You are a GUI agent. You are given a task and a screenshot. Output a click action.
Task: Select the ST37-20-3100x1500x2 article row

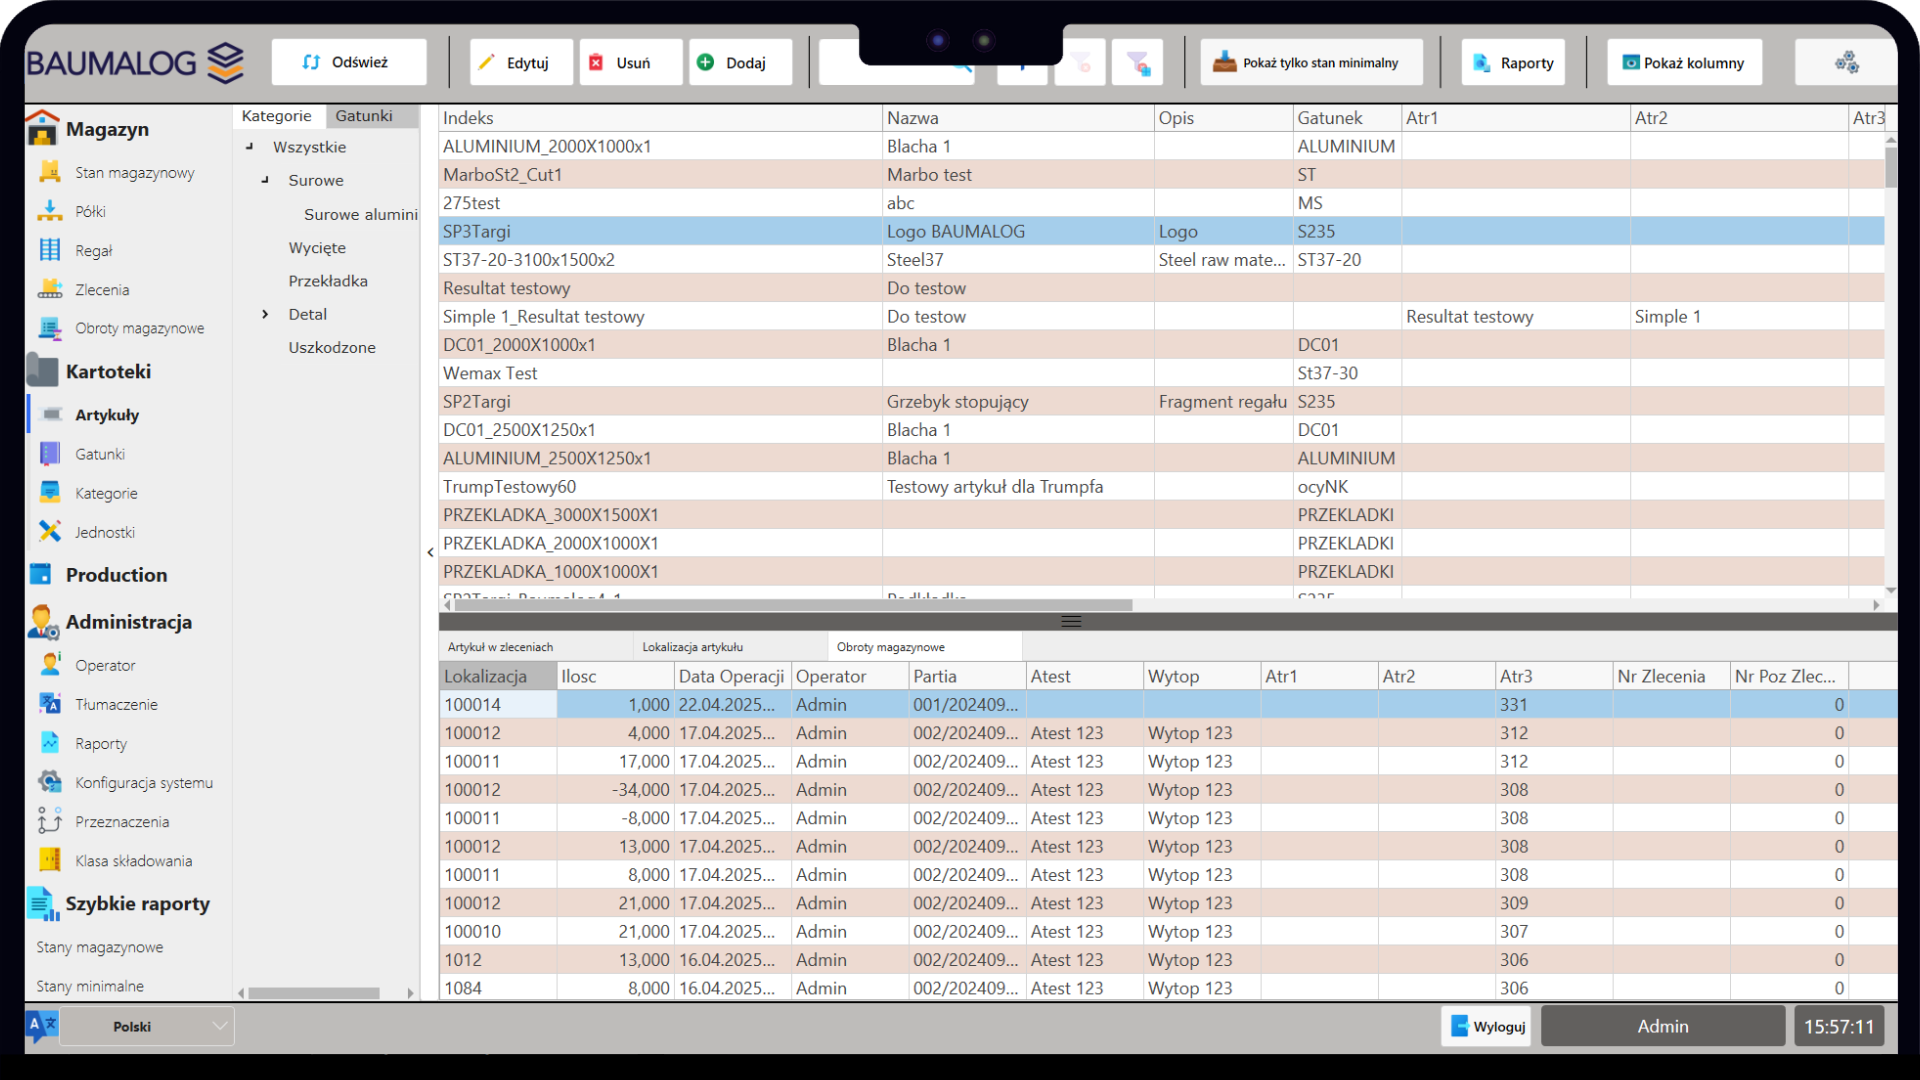660,260
